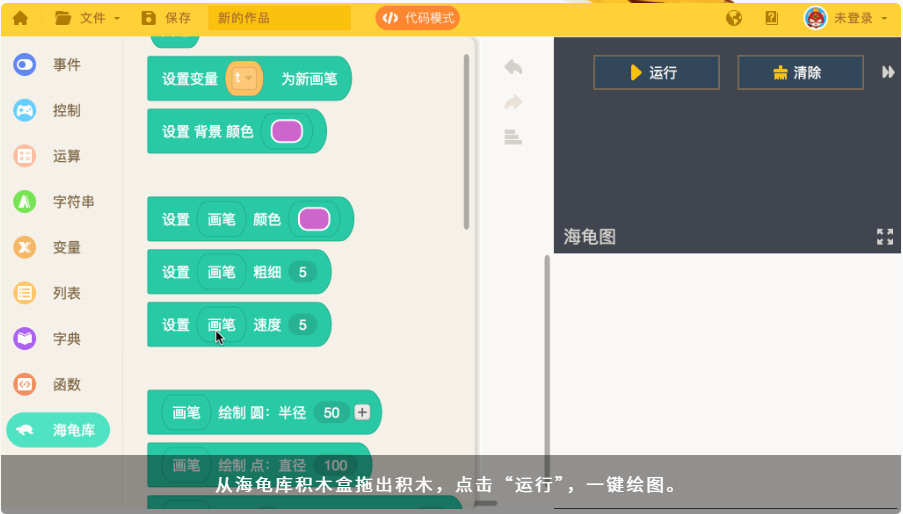This screenshot has height=514, width=903.
Task: Click the align blocks icon
Action: click(513, 137)
